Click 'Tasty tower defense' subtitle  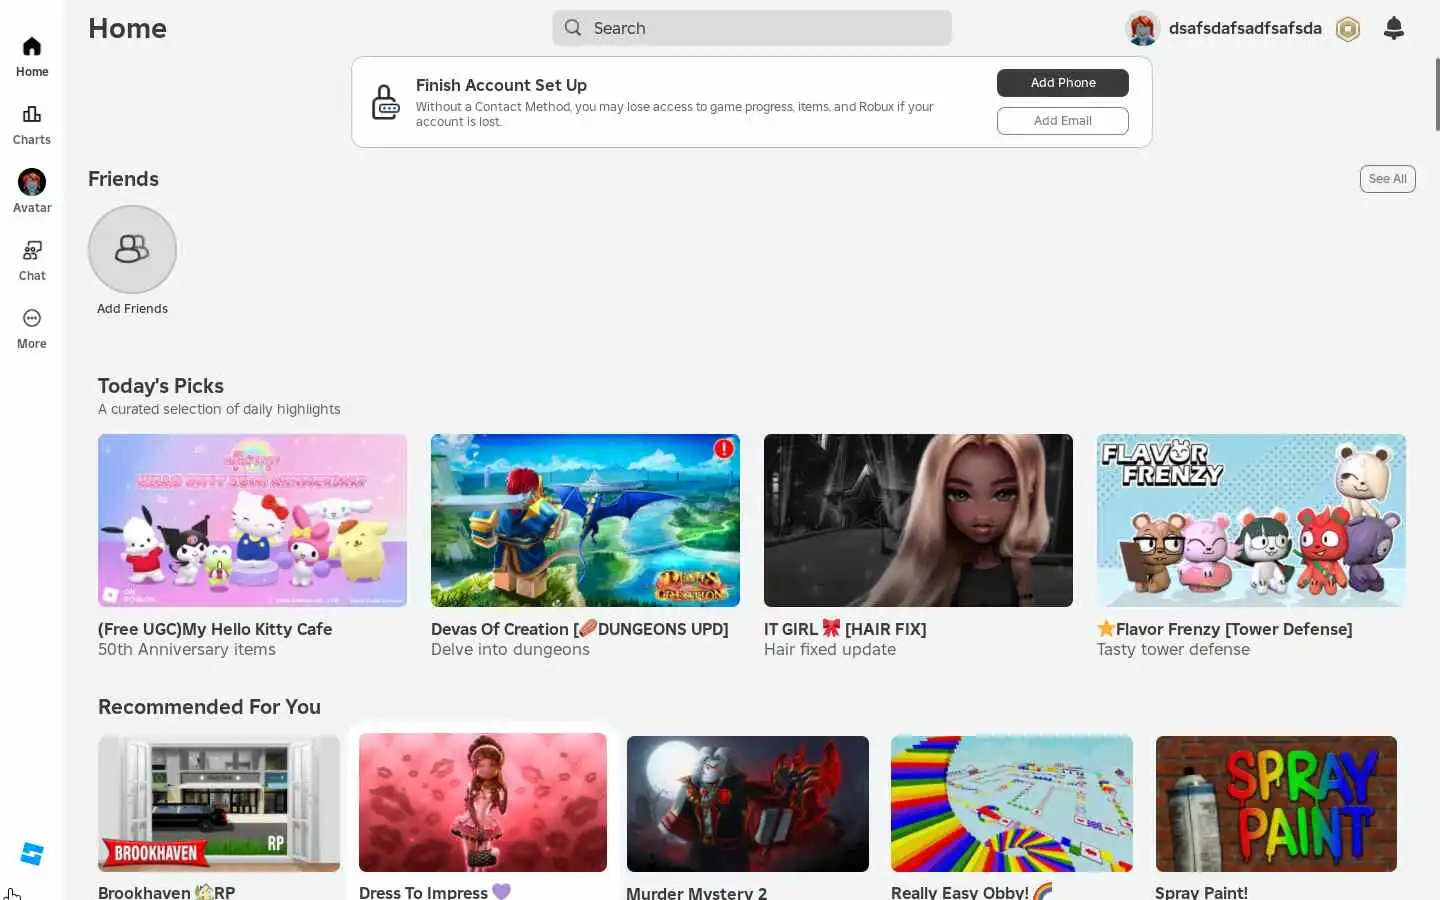(x=1173, y=650)
